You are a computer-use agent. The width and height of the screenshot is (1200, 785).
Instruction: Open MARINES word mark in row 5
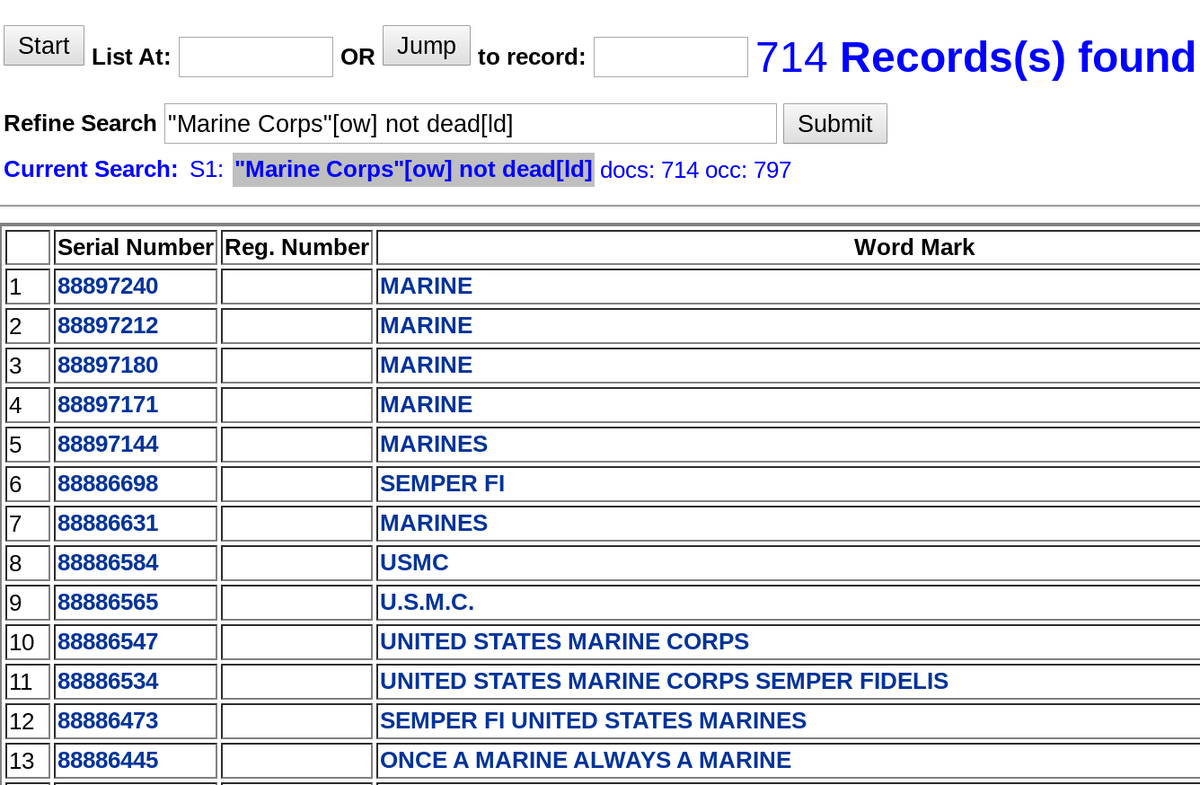tap(434, 444)
